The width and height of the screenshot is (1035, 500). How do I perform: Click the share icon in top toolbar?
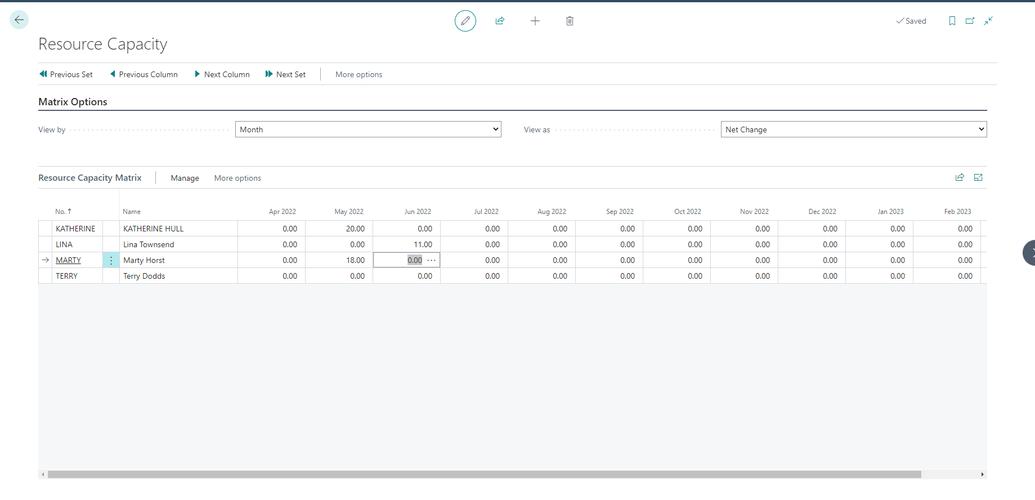(x=500, y=21)
